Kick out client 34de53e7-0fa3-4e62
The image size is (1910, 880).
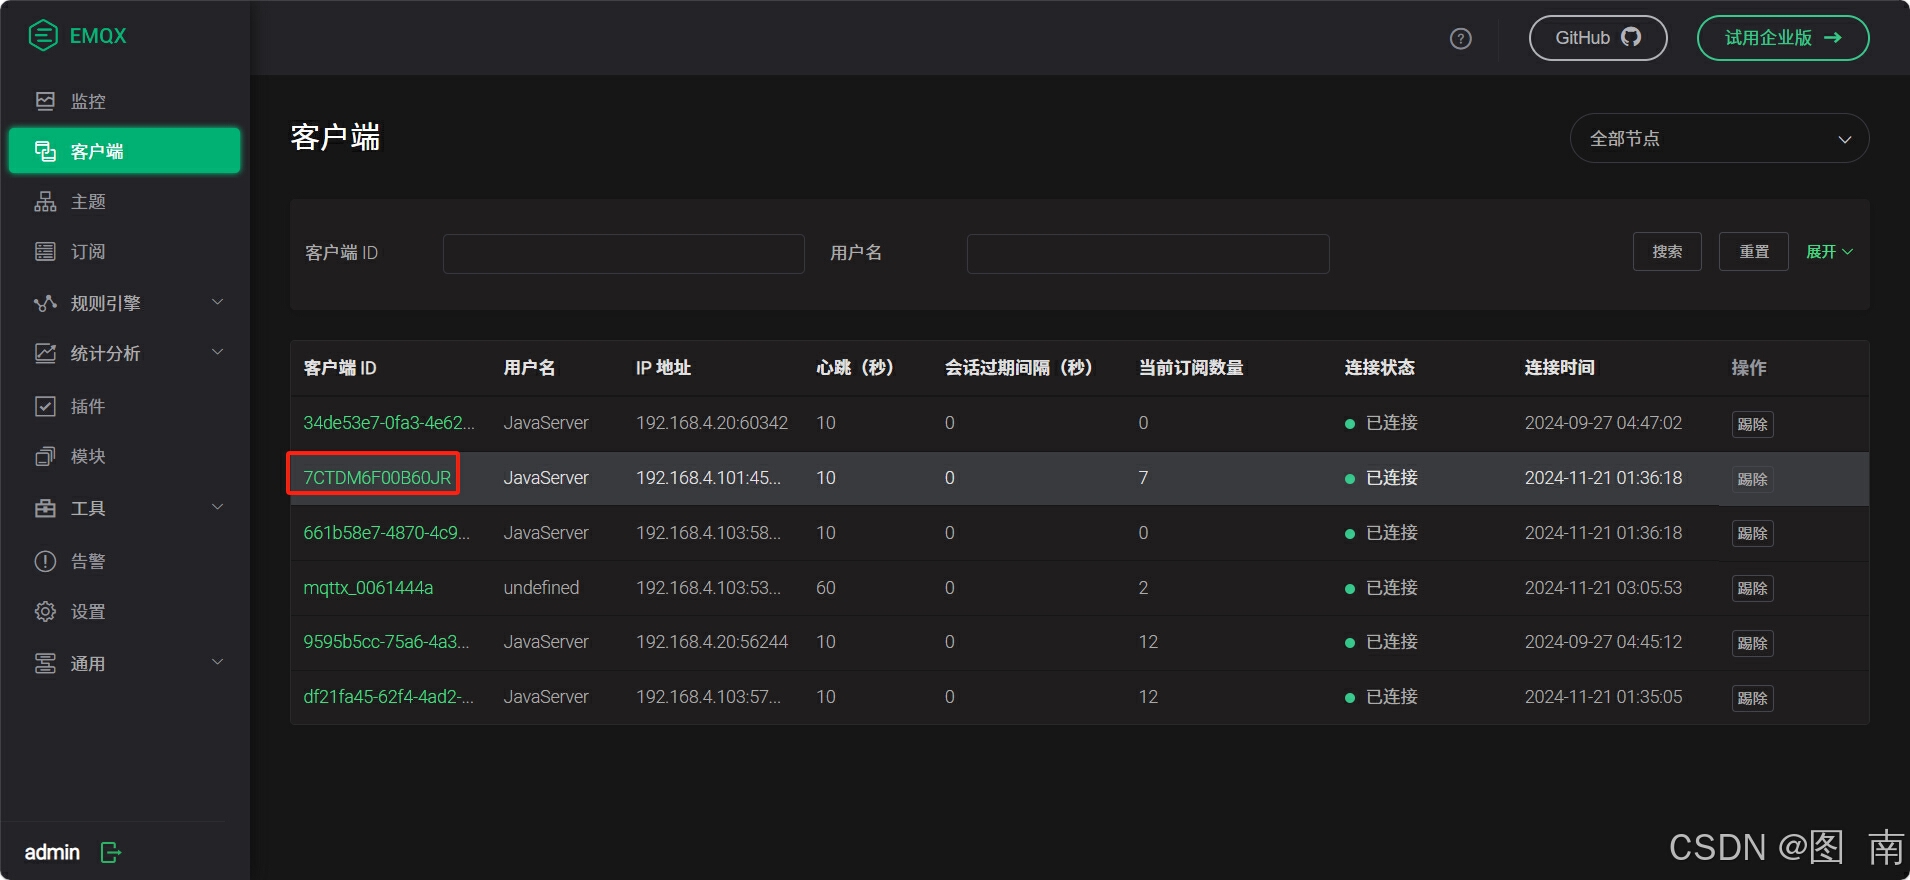[x=1752, y=424]
